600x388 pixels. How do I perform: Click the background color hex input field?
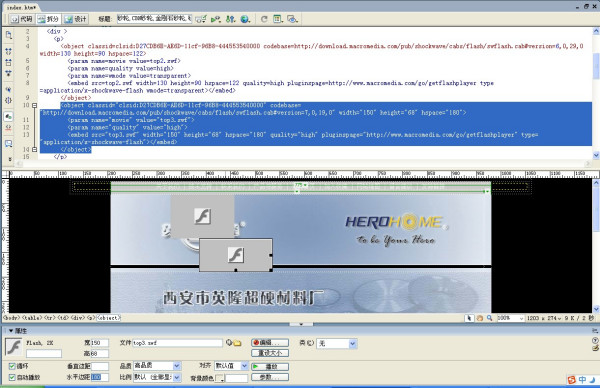point(236,378)
